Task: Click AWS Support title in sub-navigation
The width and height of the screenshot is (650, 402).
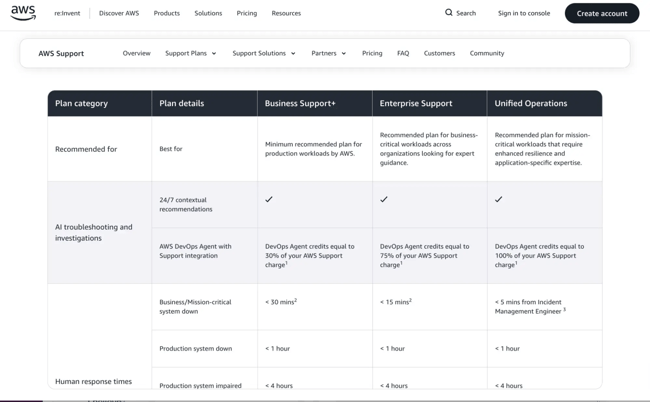Action: click(61, 53)
